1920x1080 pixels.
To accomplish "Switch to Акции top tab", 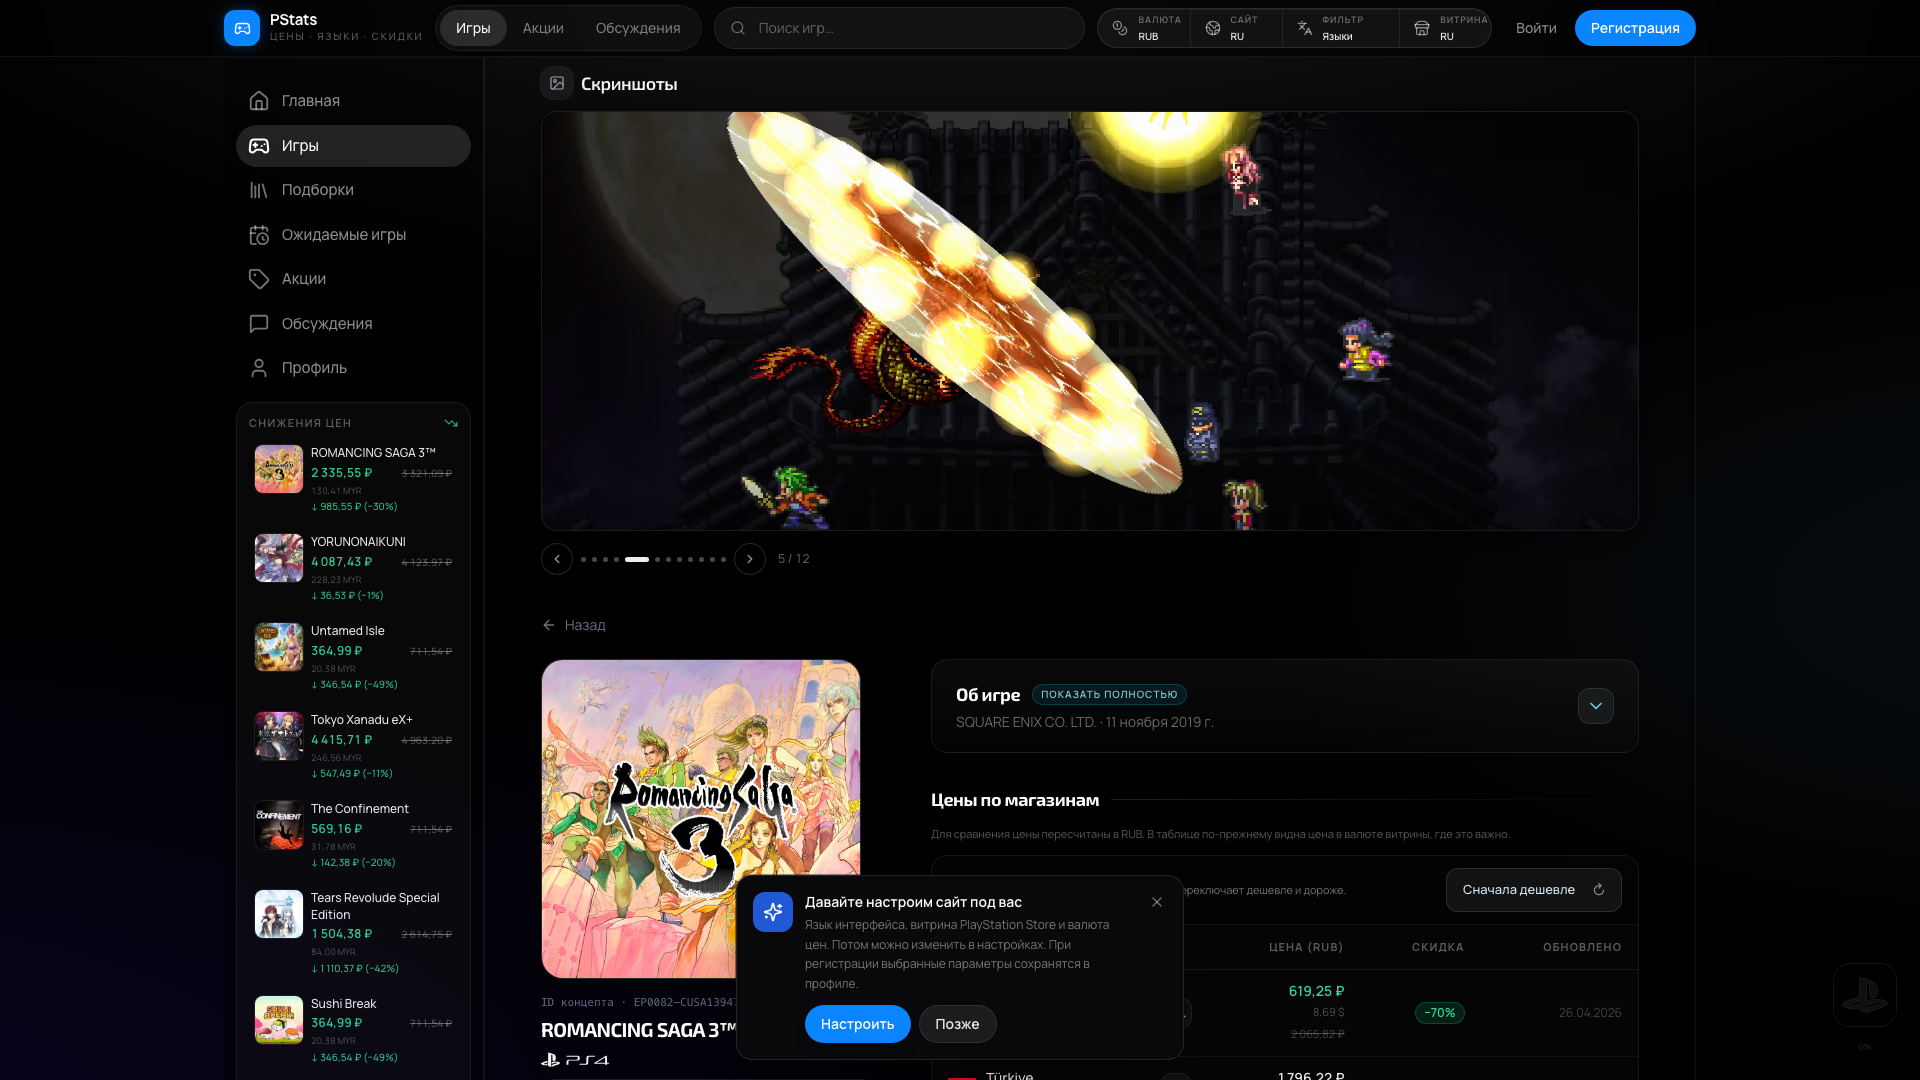I will coord(543,28).
